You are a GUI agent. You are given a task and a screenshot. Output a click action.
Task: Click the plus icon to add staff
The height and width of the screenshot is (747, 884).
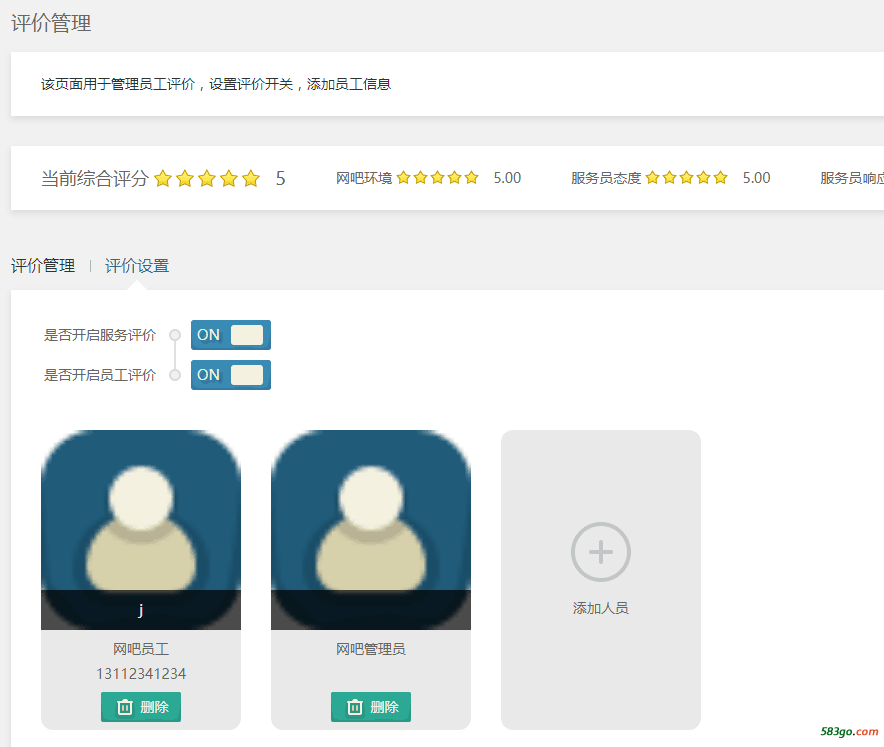pyautogui.click(x=600, y=552)
